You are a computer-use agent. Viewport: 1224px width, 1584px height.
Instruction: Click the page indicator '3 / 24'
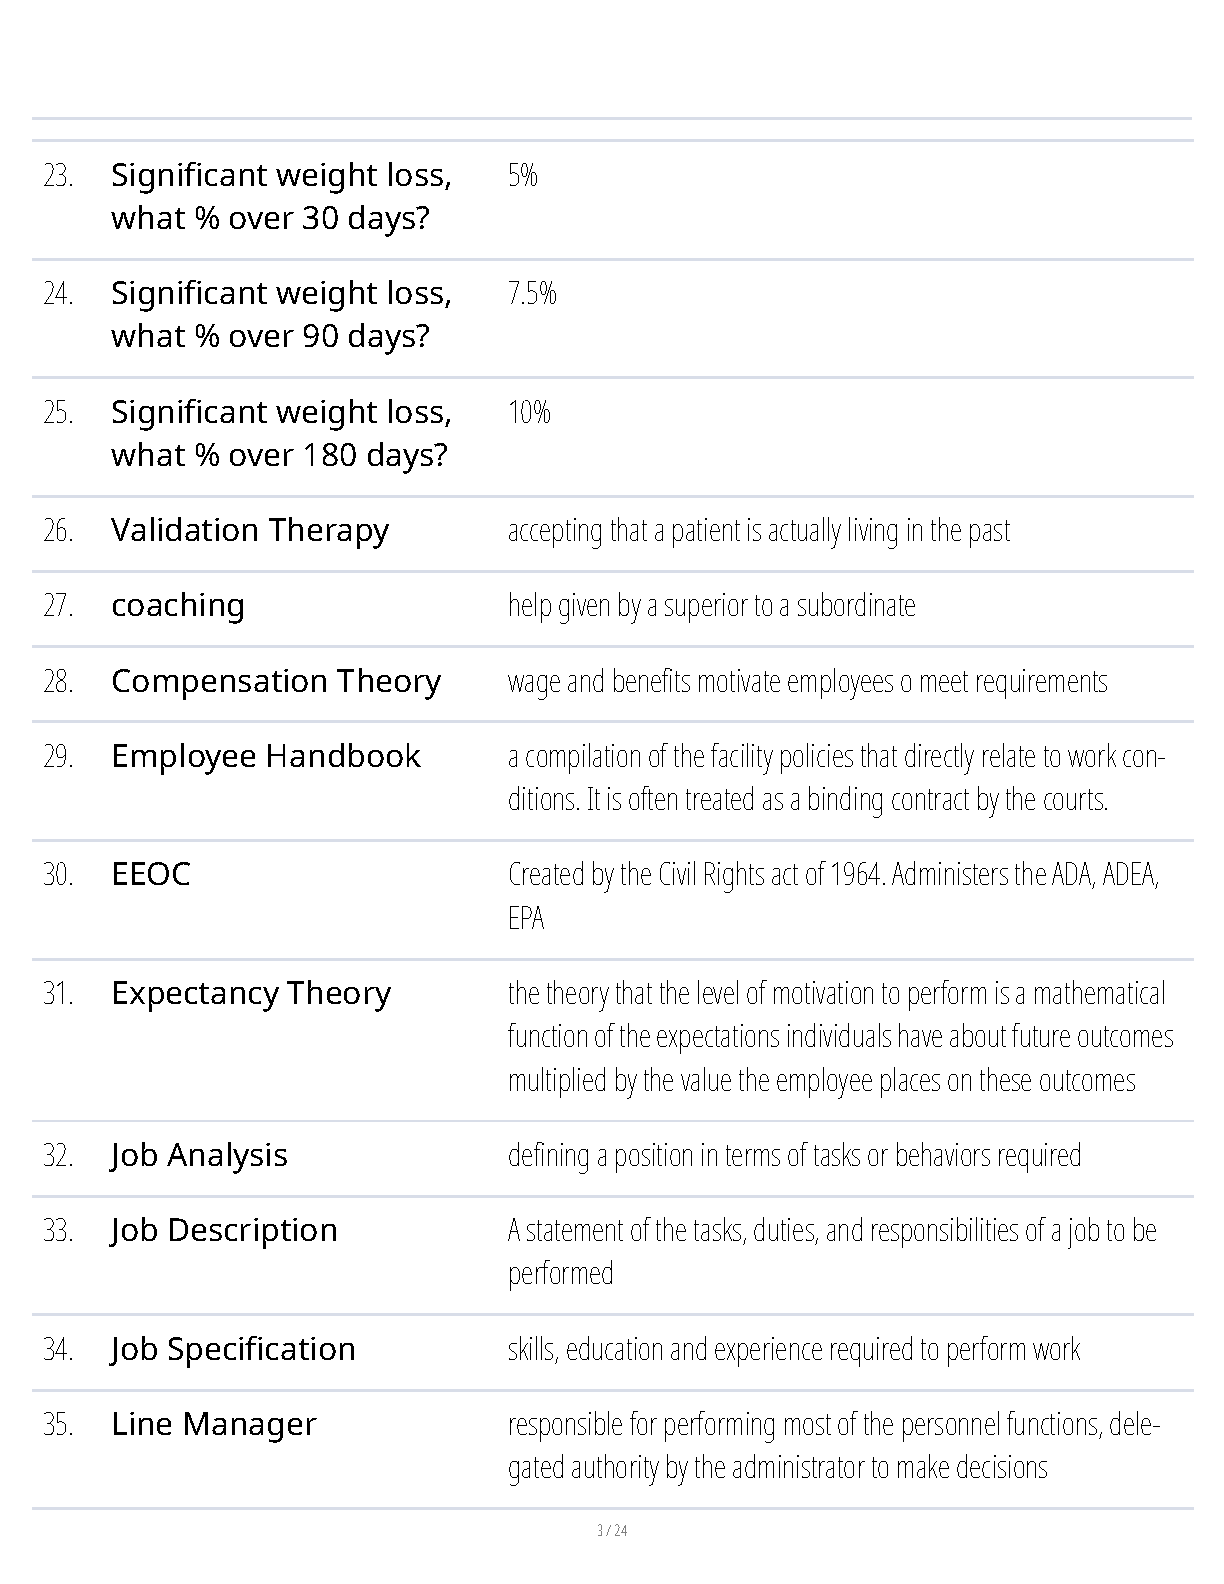(x=612, y=1531)
